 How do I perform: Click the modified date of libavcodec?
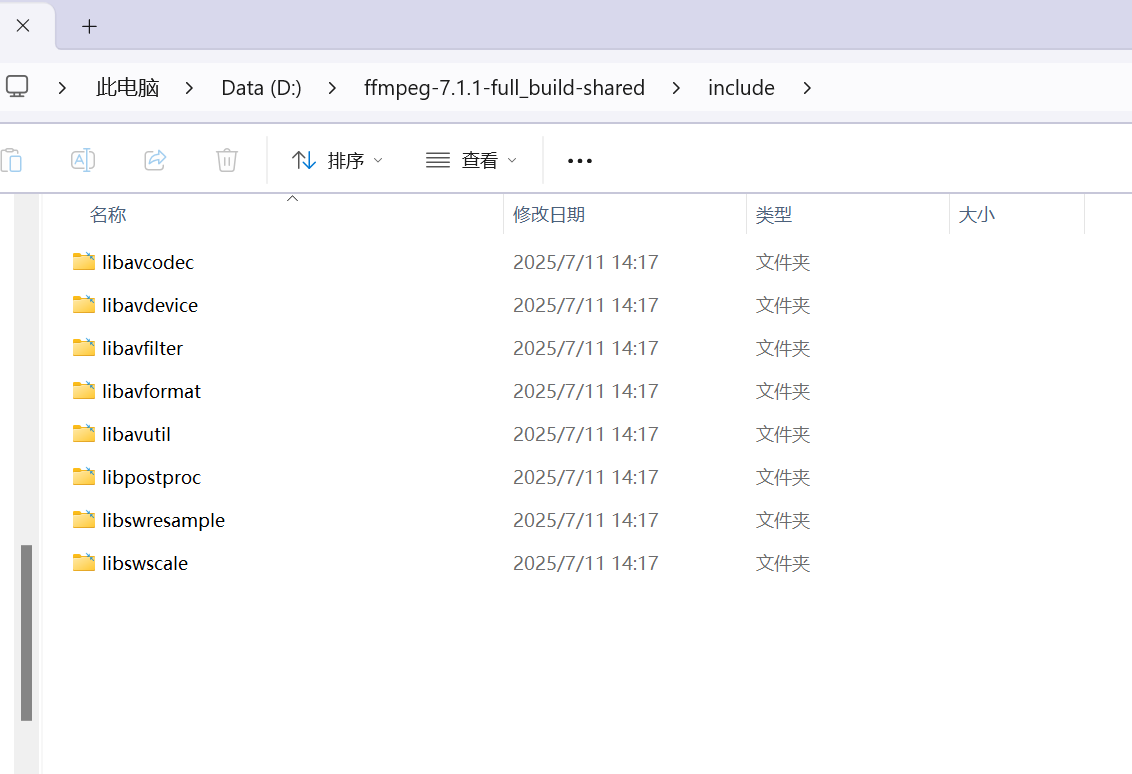[x=585, y=262]
